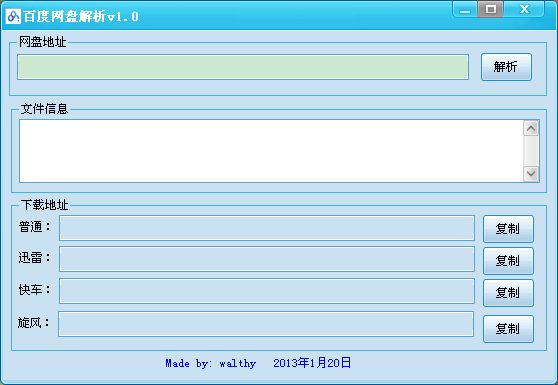
Task: Copy the 快车 download link with 复制
Action: pyautogui.click(x=508, y=293)
